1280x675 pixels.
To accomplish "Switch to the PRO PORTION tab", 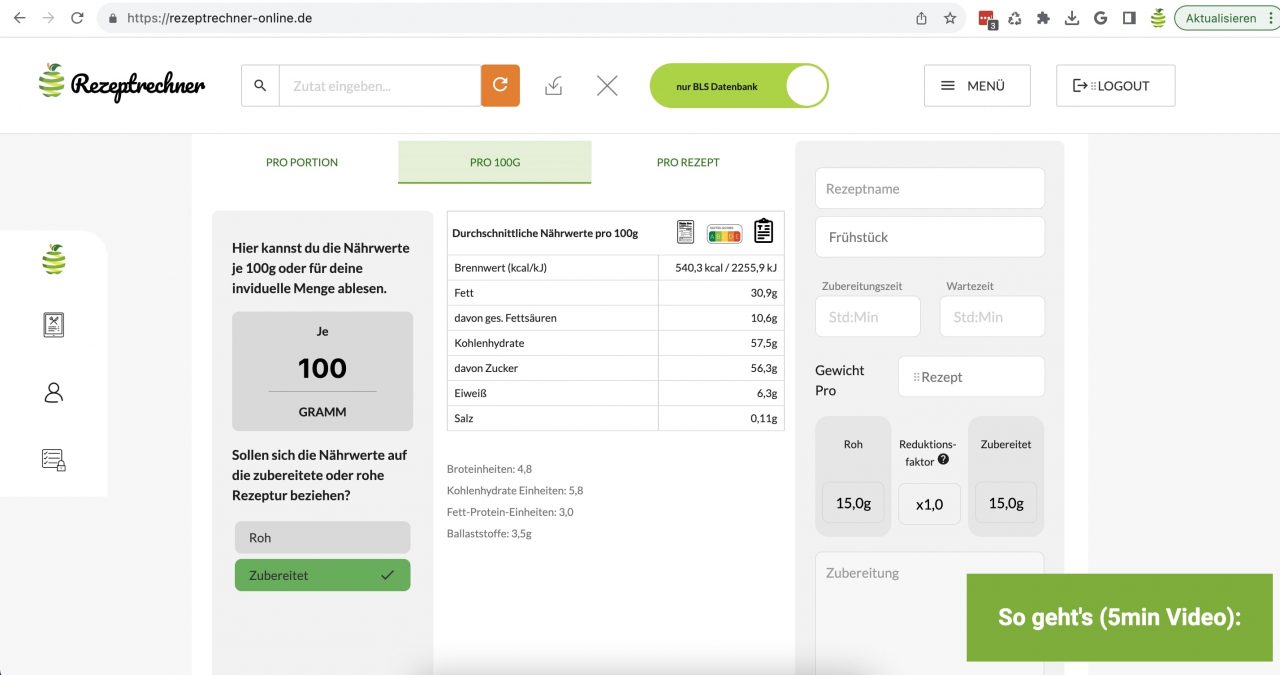I will (x=301, y=161).
